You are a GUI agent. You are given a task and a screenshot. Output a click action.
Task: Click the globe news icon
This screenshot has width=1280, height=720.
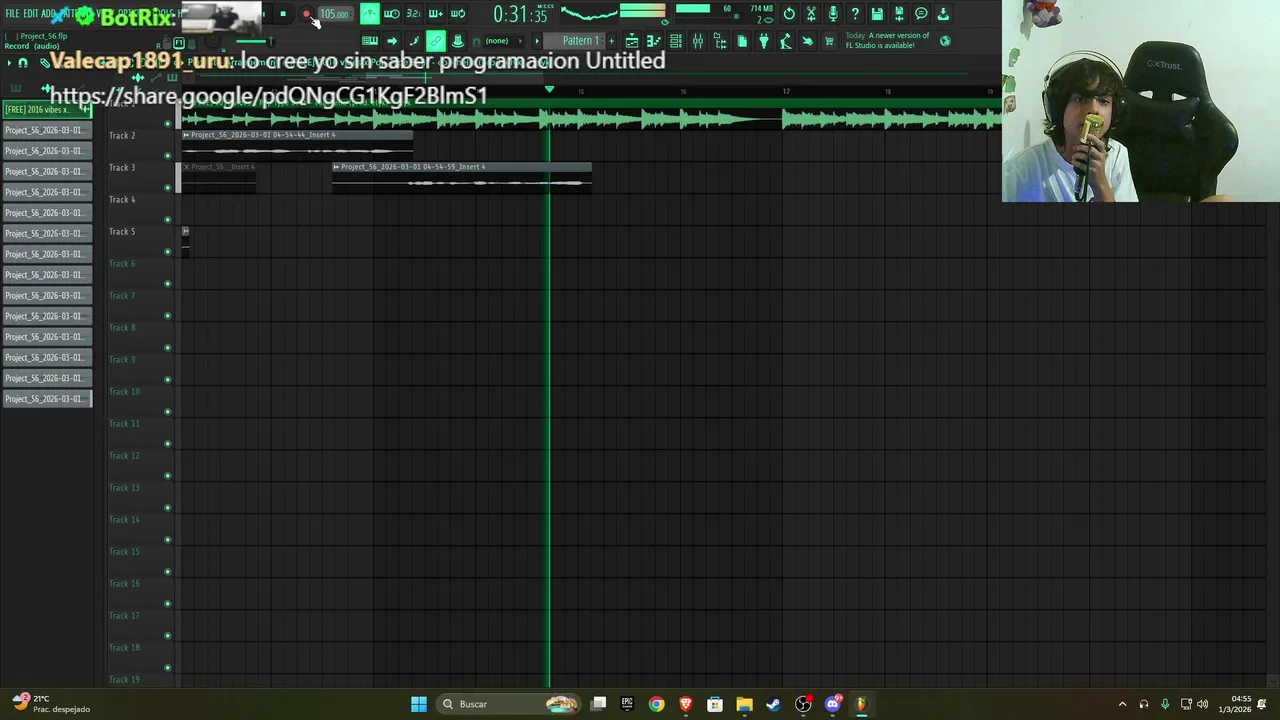945,41
